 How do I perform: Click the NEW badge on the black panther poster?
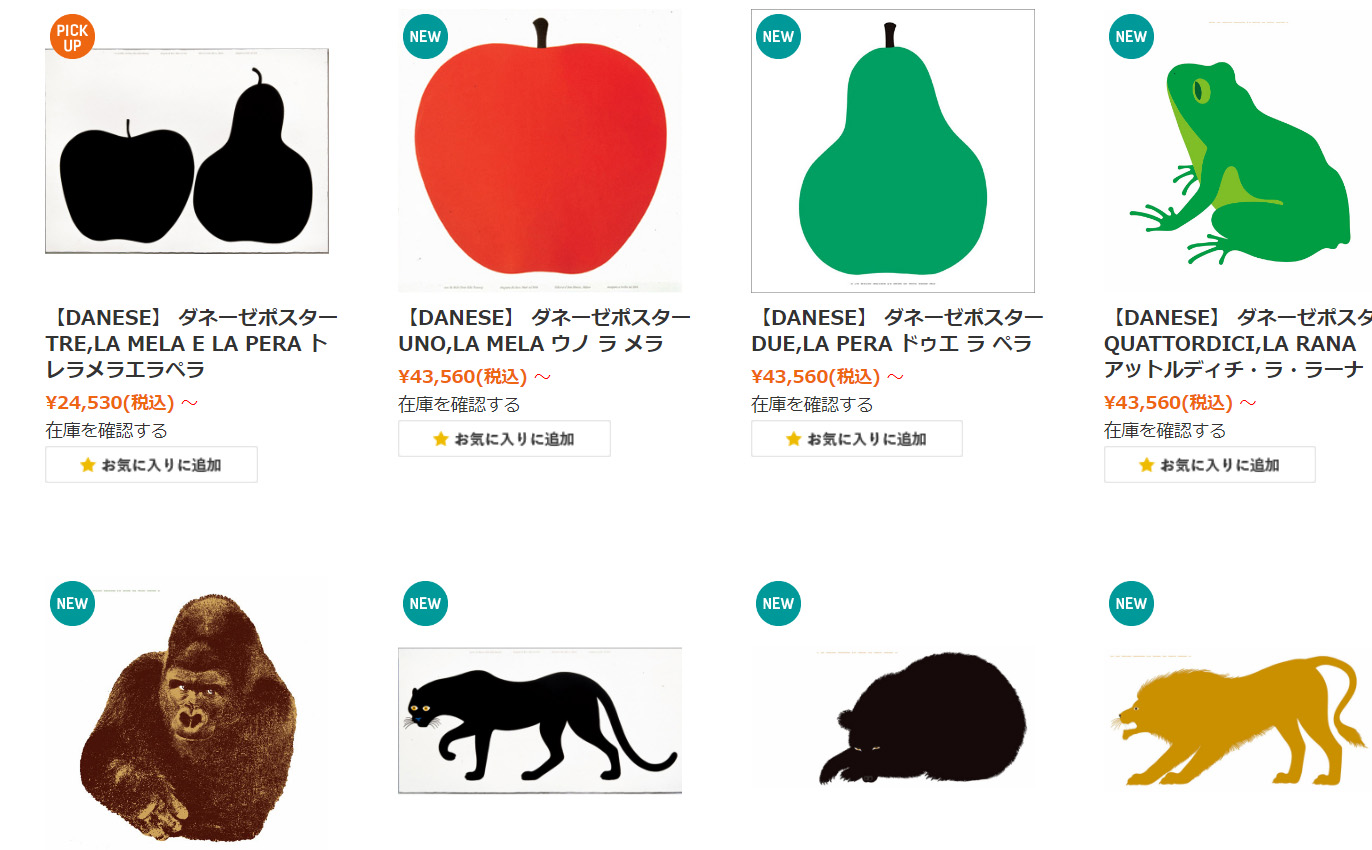pyautogui.click(x=425, y=604)
